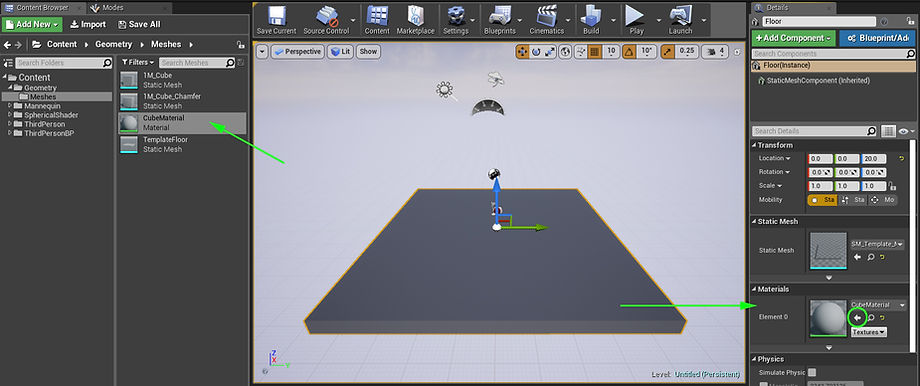The image size is (920, 386).
Task: Set Mobility to Stationary
Action: pyautogui.click(x=853, y=200)
